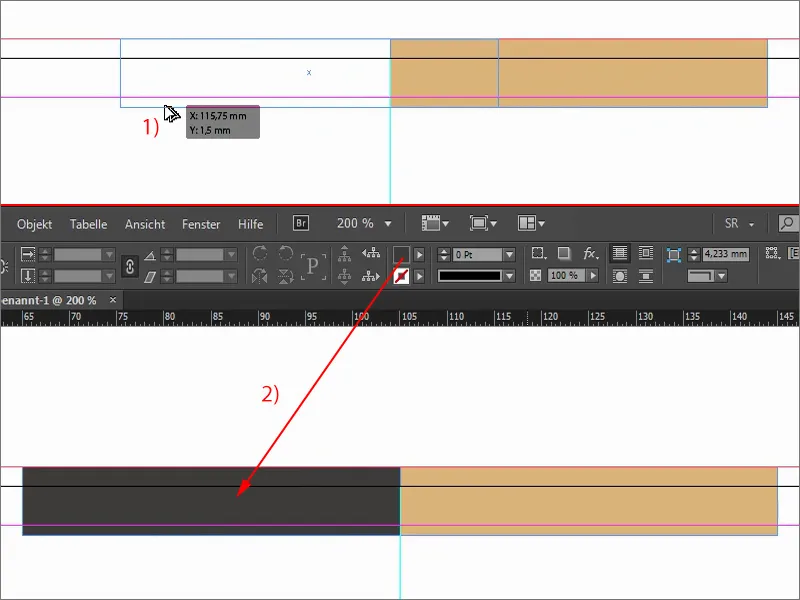Select the next object icon
The height and width of the screenshot is (600, 800).
click(x=371, y=276)
